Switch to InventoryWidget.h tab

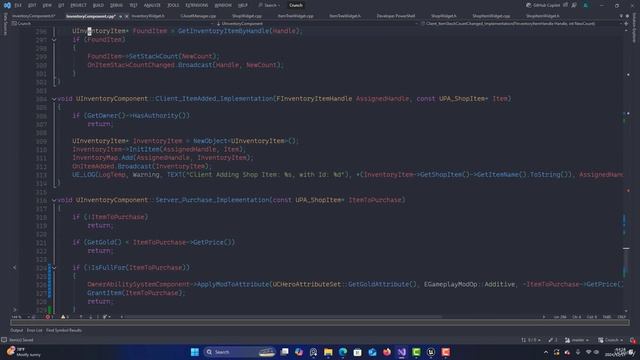point(148,16)
